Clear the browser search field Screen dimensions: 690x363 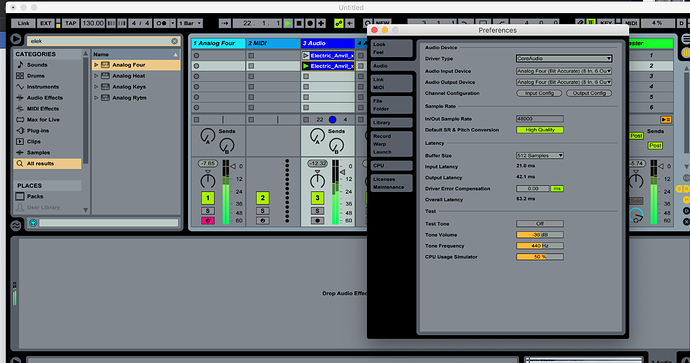tap(175, 41)
